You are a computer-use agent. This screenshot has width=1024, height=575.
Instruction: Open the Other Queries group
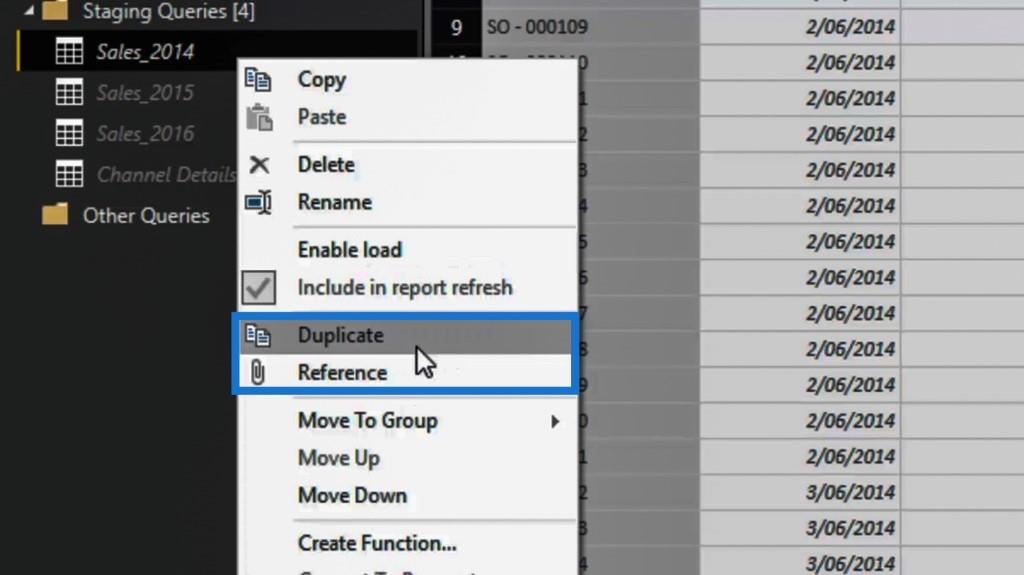coord(146,215)
